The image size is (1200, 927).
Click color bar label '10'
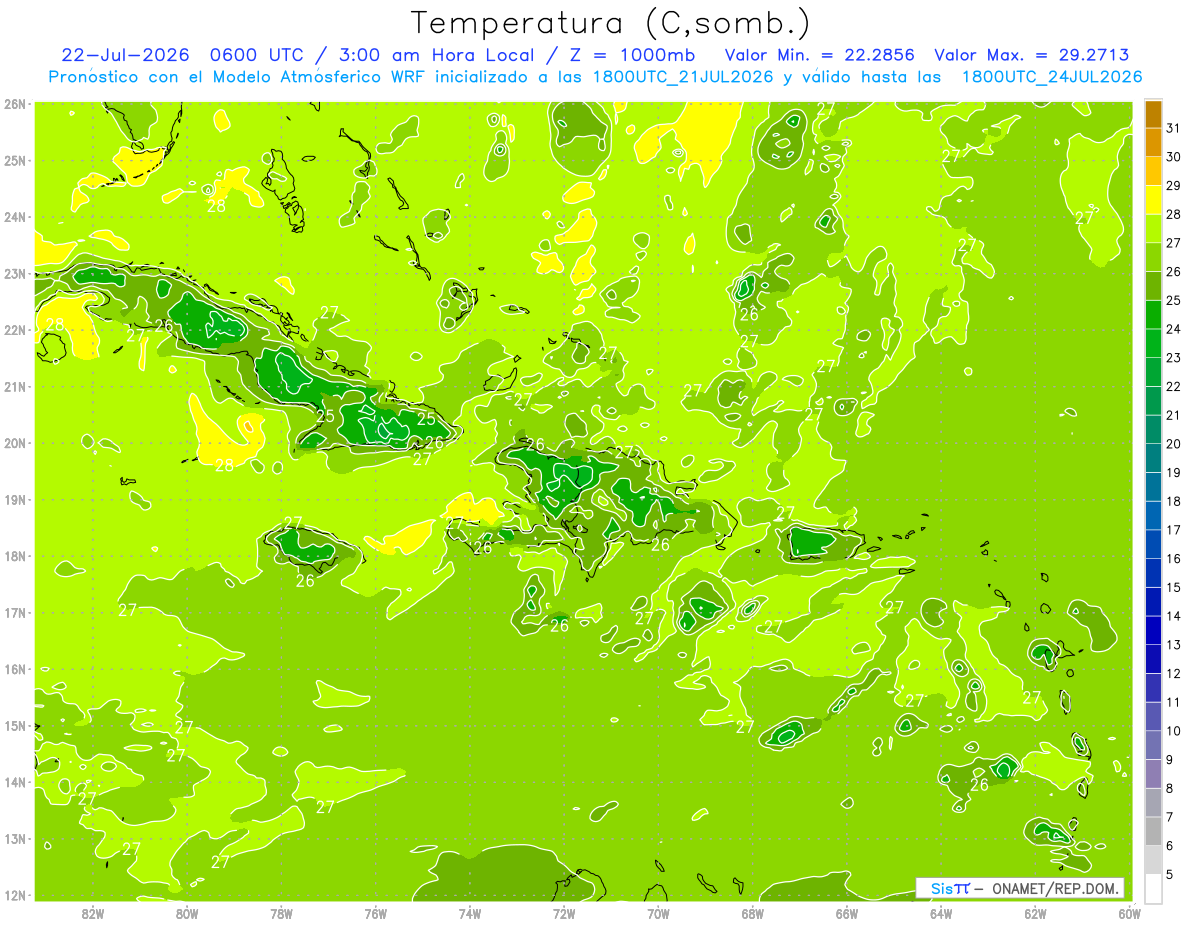point(1174,731)
